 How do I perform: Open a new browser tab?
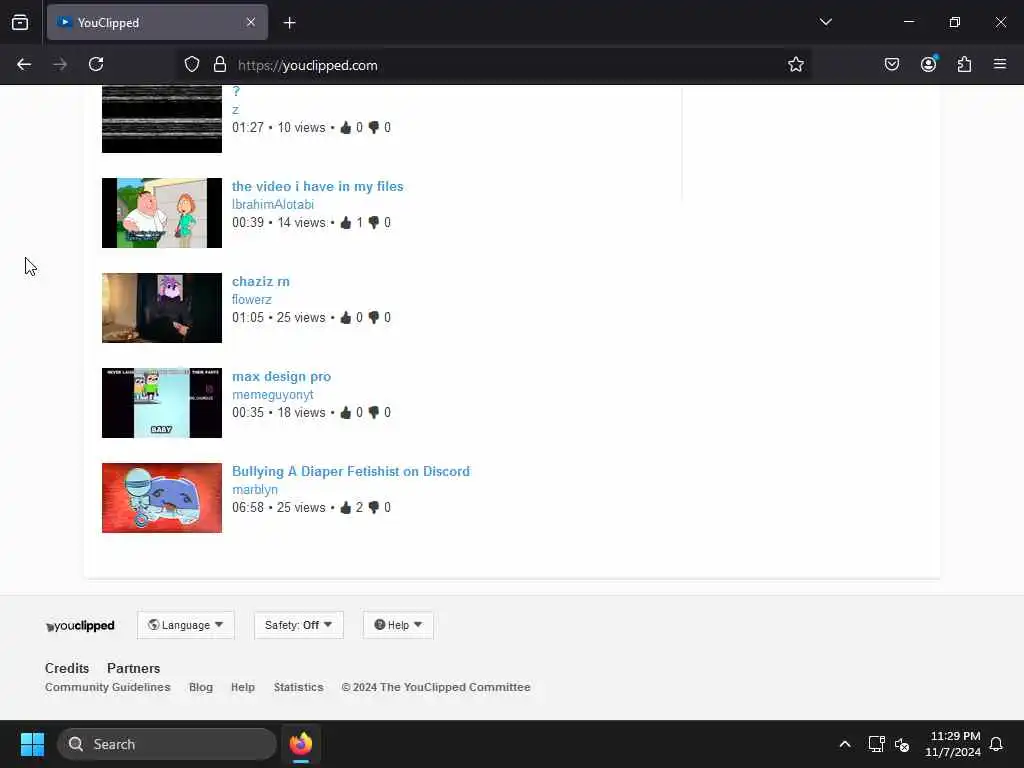(289, 23)
